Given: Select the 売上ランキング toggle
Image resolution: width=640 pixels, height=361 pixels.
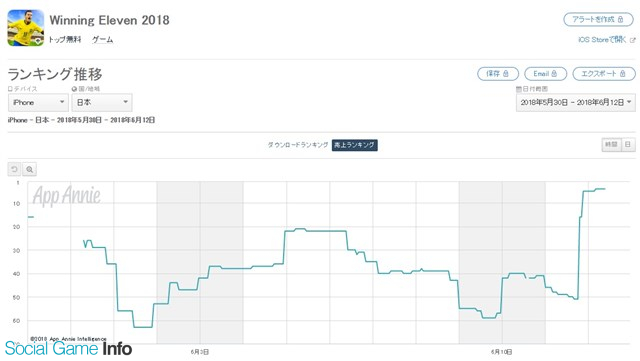Looking at the screenshot, I should (354, 145).
